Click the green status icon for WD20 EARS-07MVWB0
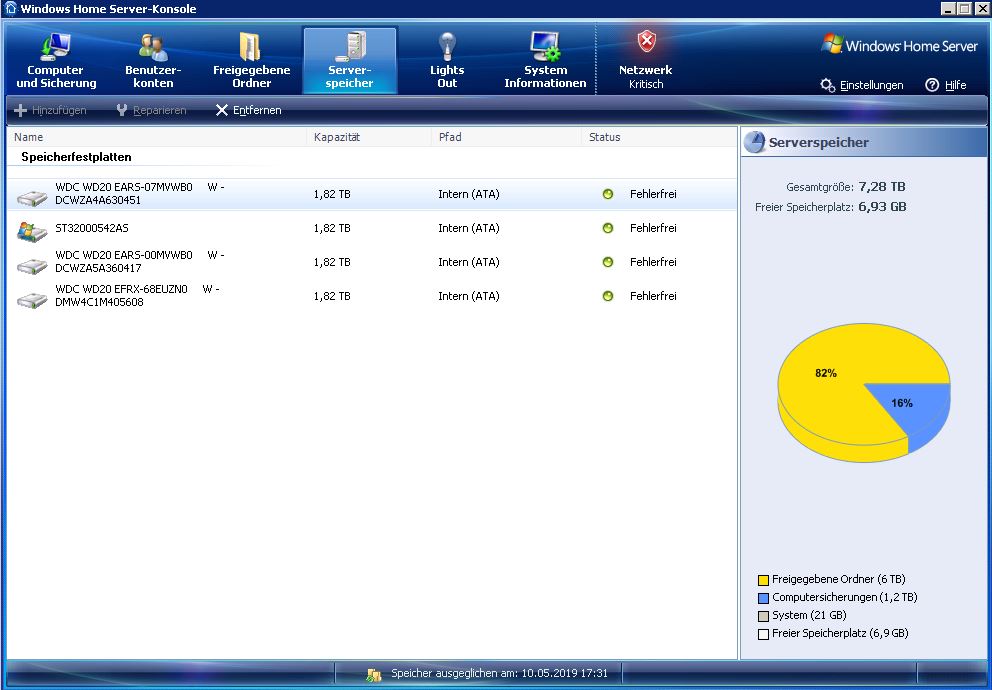The width and height of the screenshot is (992, 690). pos(608,194)
